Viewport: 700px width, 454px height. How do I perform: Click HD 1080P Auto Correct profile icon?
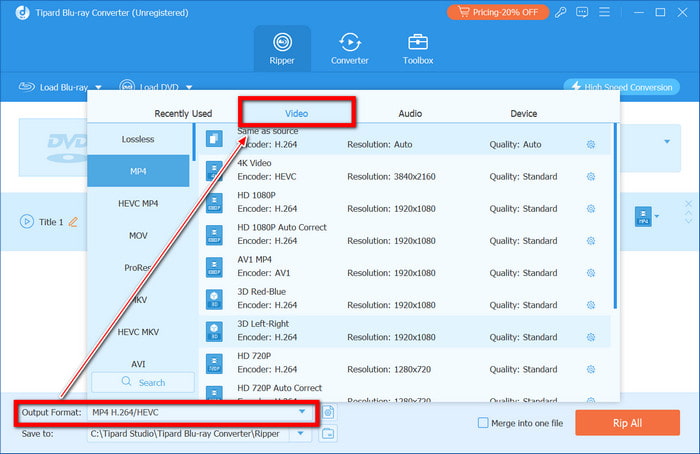(x=214, y=235)
